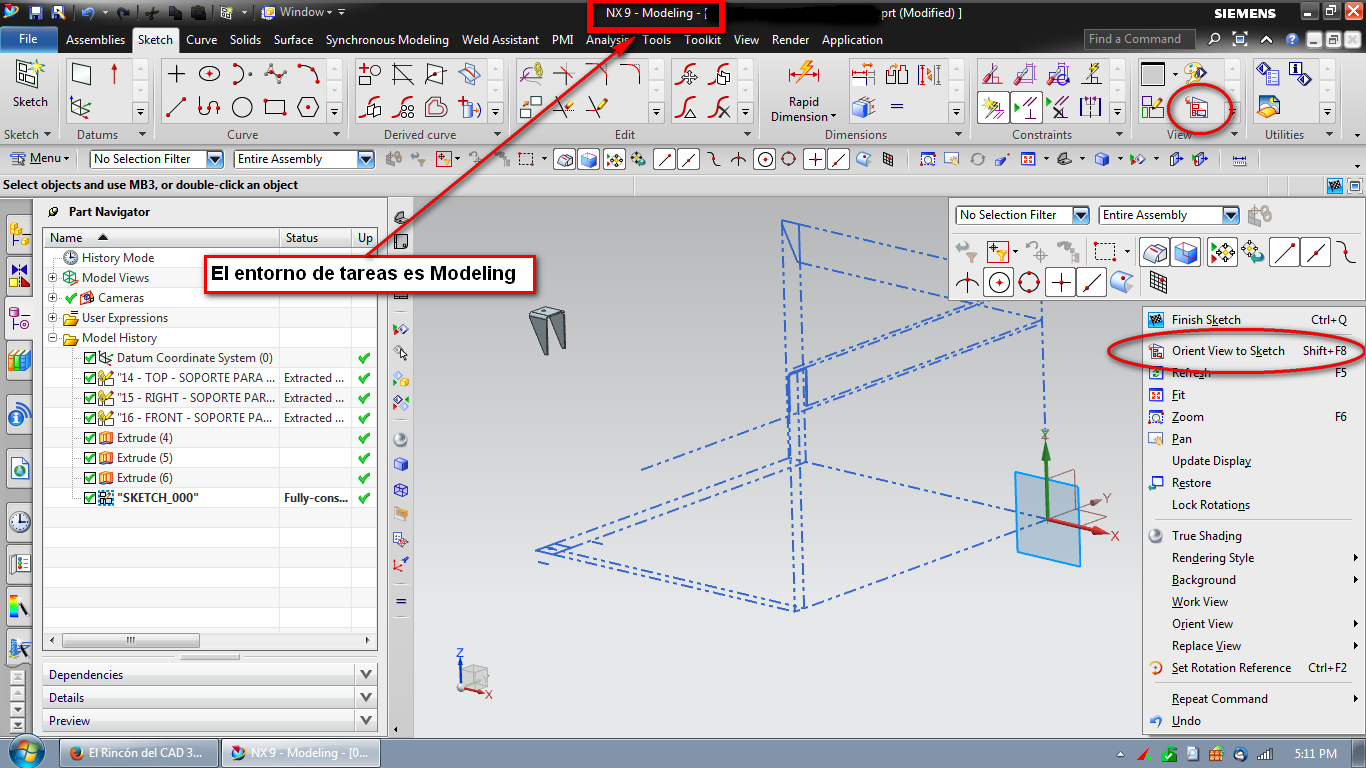1366x768 pixels.
Task: Open the Assembly Navigator sidebar tab
Action: pyautogui.click(x=19, y=233)
